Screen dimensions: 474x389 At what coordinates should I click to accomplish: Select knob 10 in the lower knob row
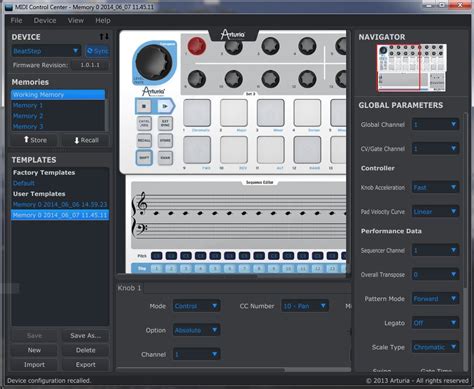(x=234, y=79)
